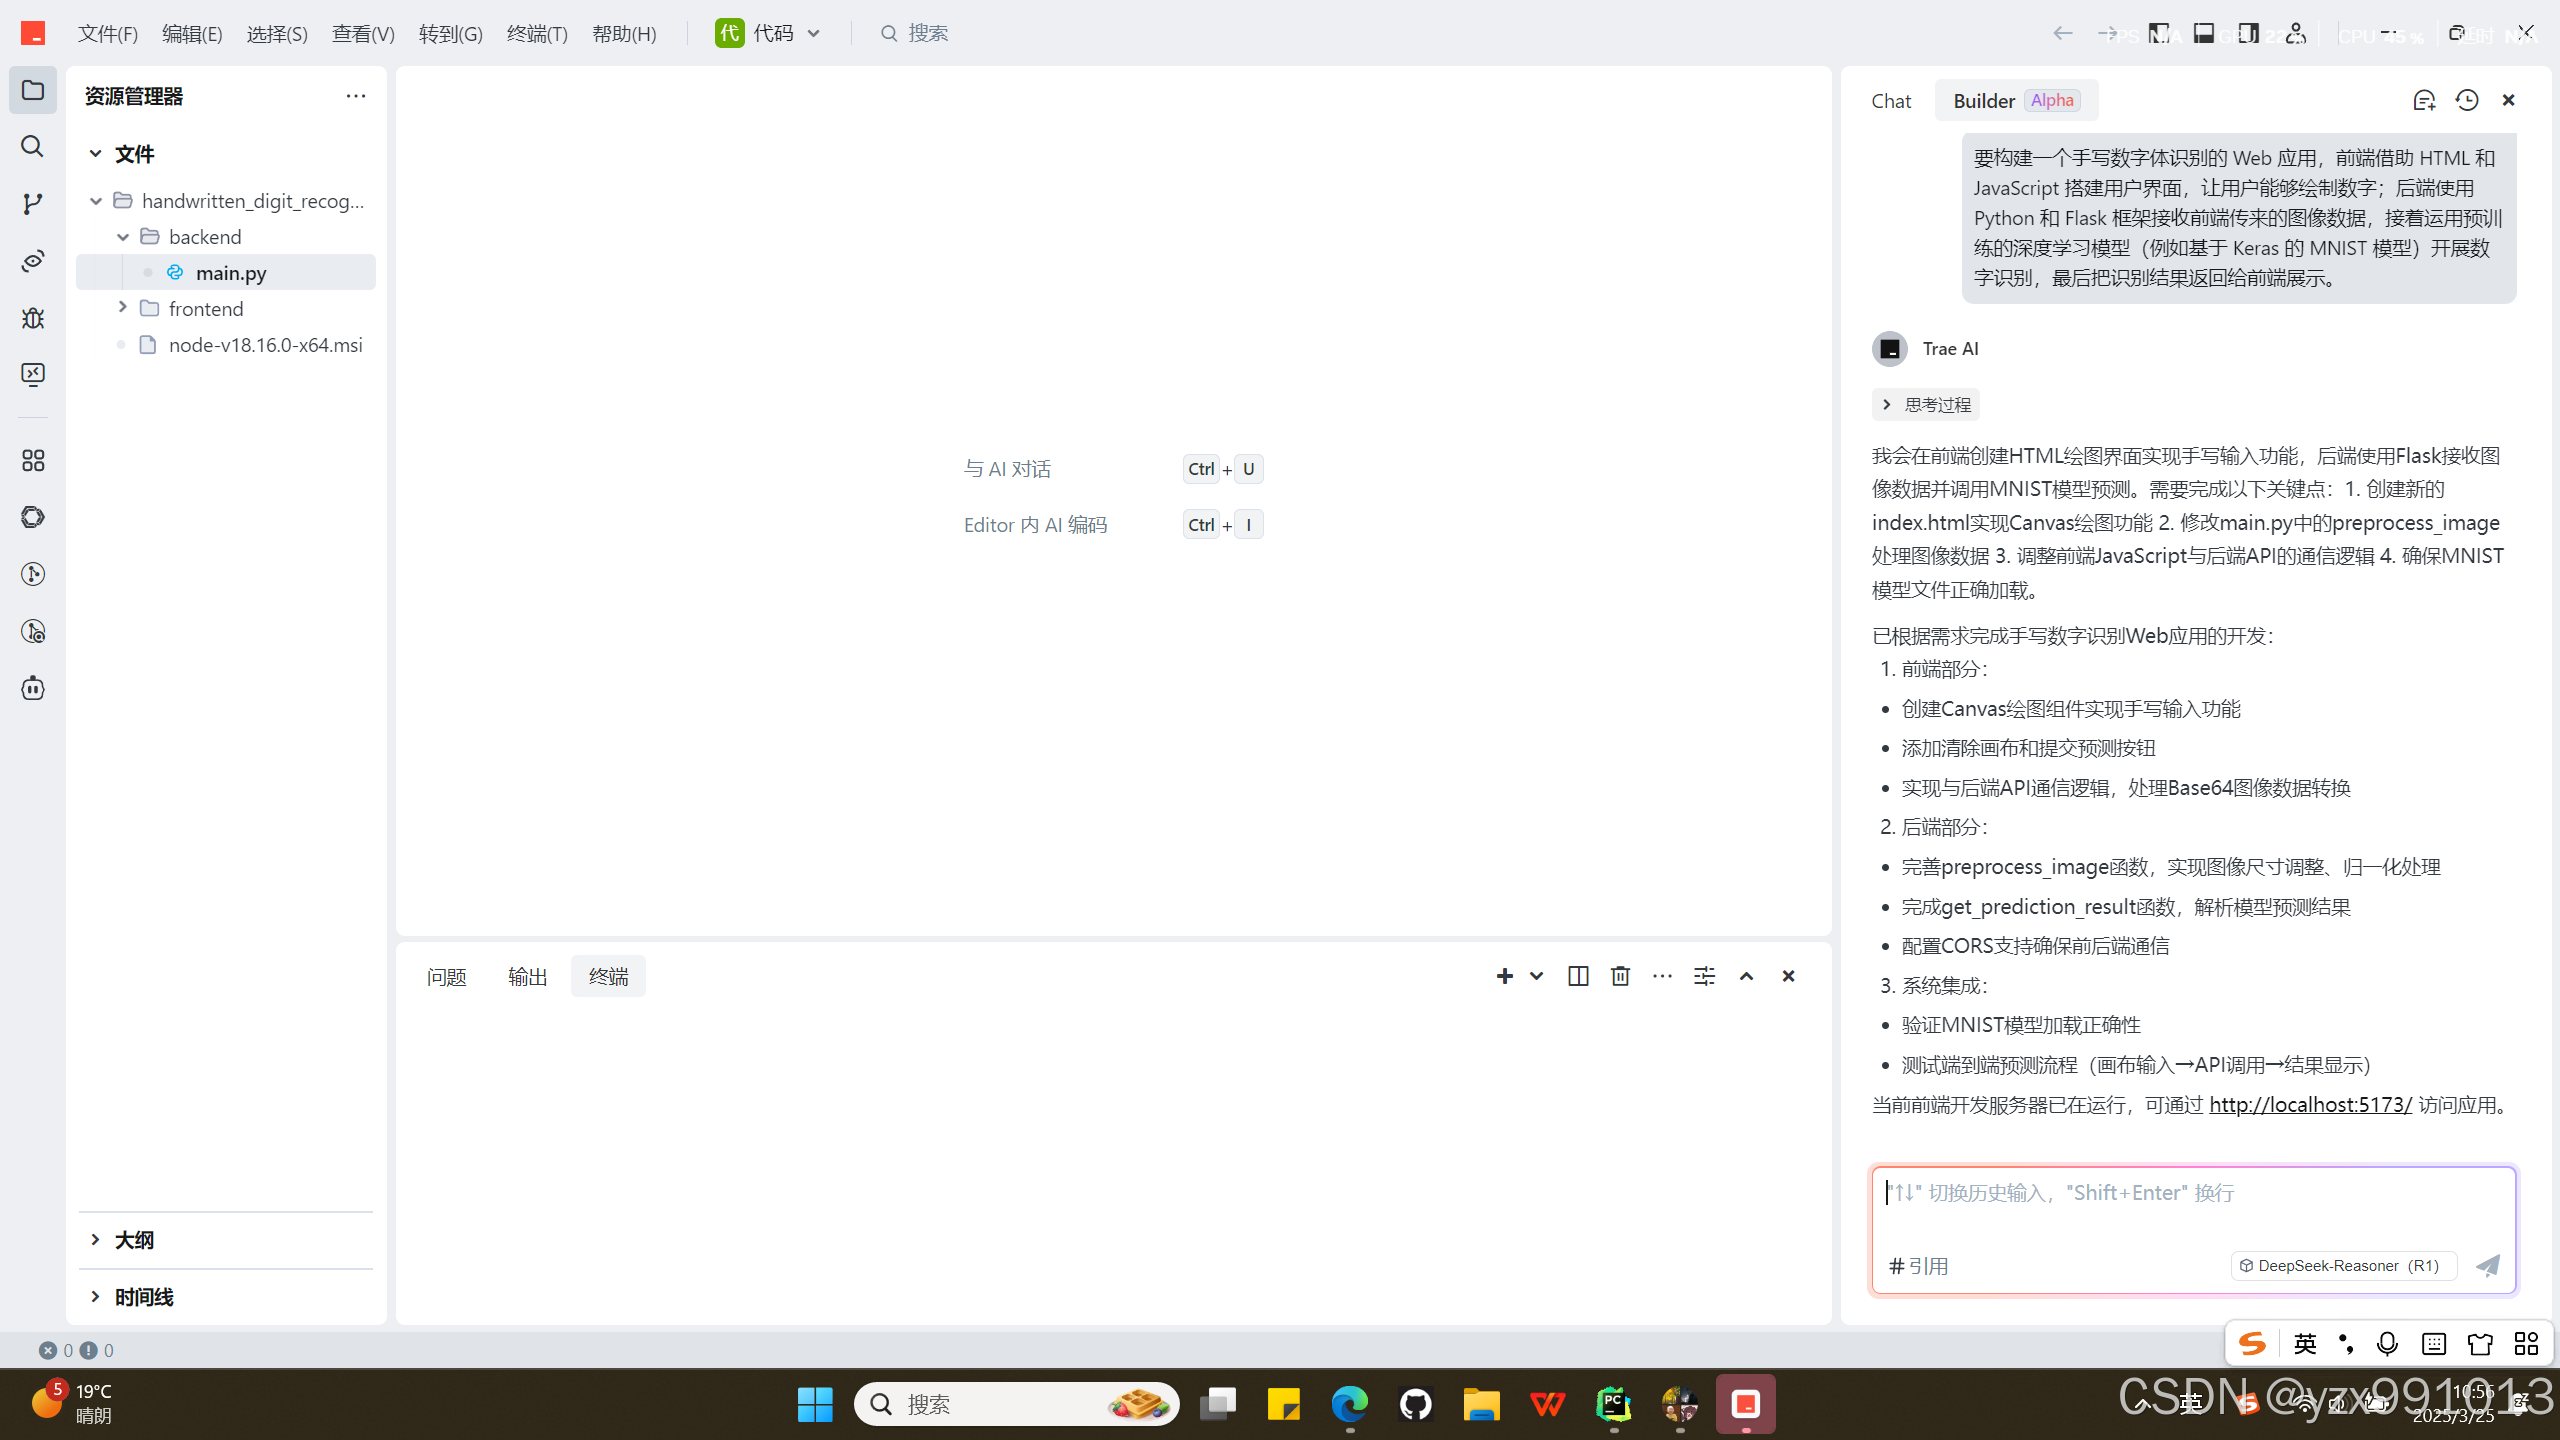Click the #引用 reference button
Viewport: 2560px width, 1440px height.
pyautogui.click(x=1918, y=1266)
